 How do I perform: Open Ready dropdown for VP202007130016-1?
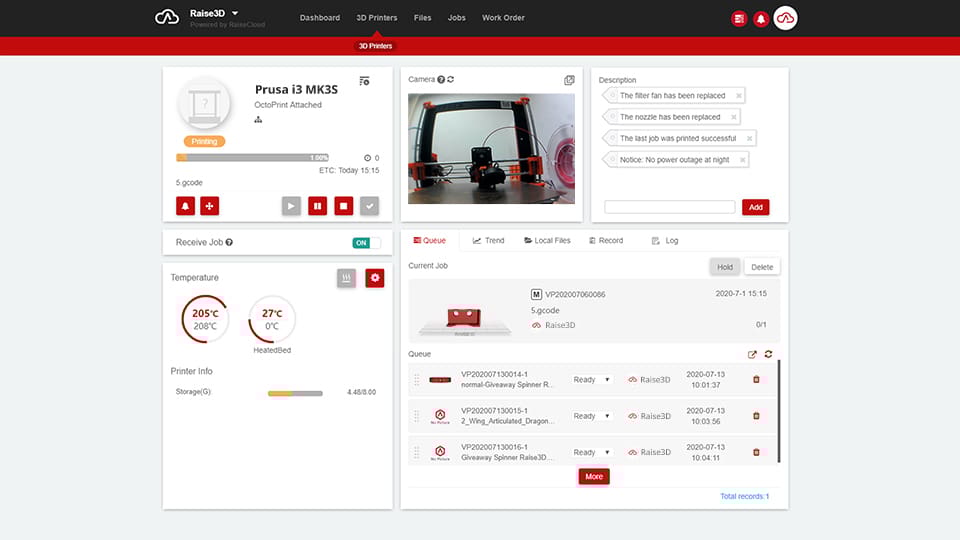[591, 452]
